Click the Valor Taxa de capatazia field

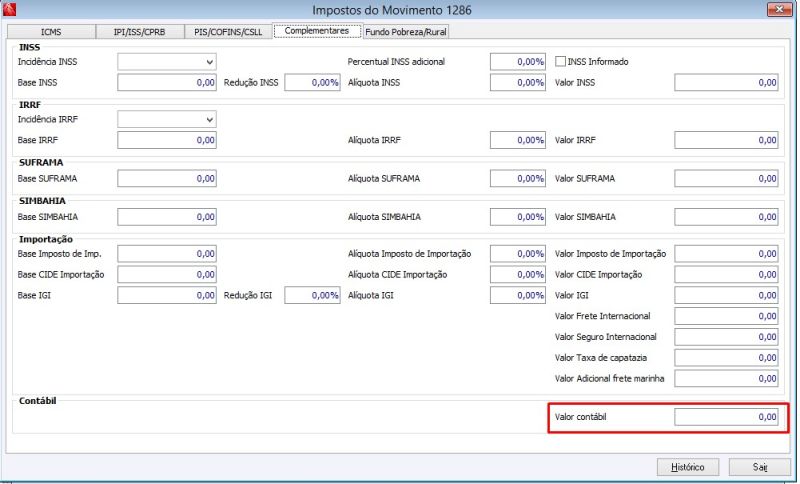coord(727,358)
